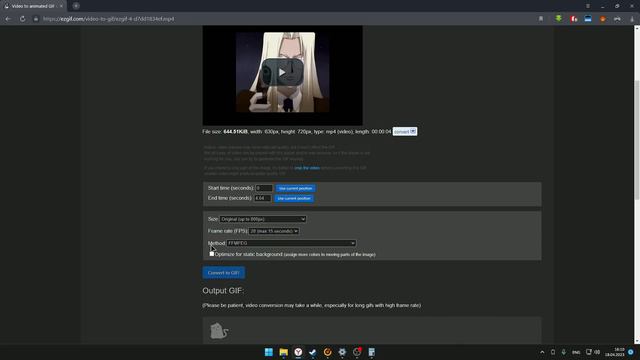
Task: Open the clock and date panel
Action: pos(614,352)
